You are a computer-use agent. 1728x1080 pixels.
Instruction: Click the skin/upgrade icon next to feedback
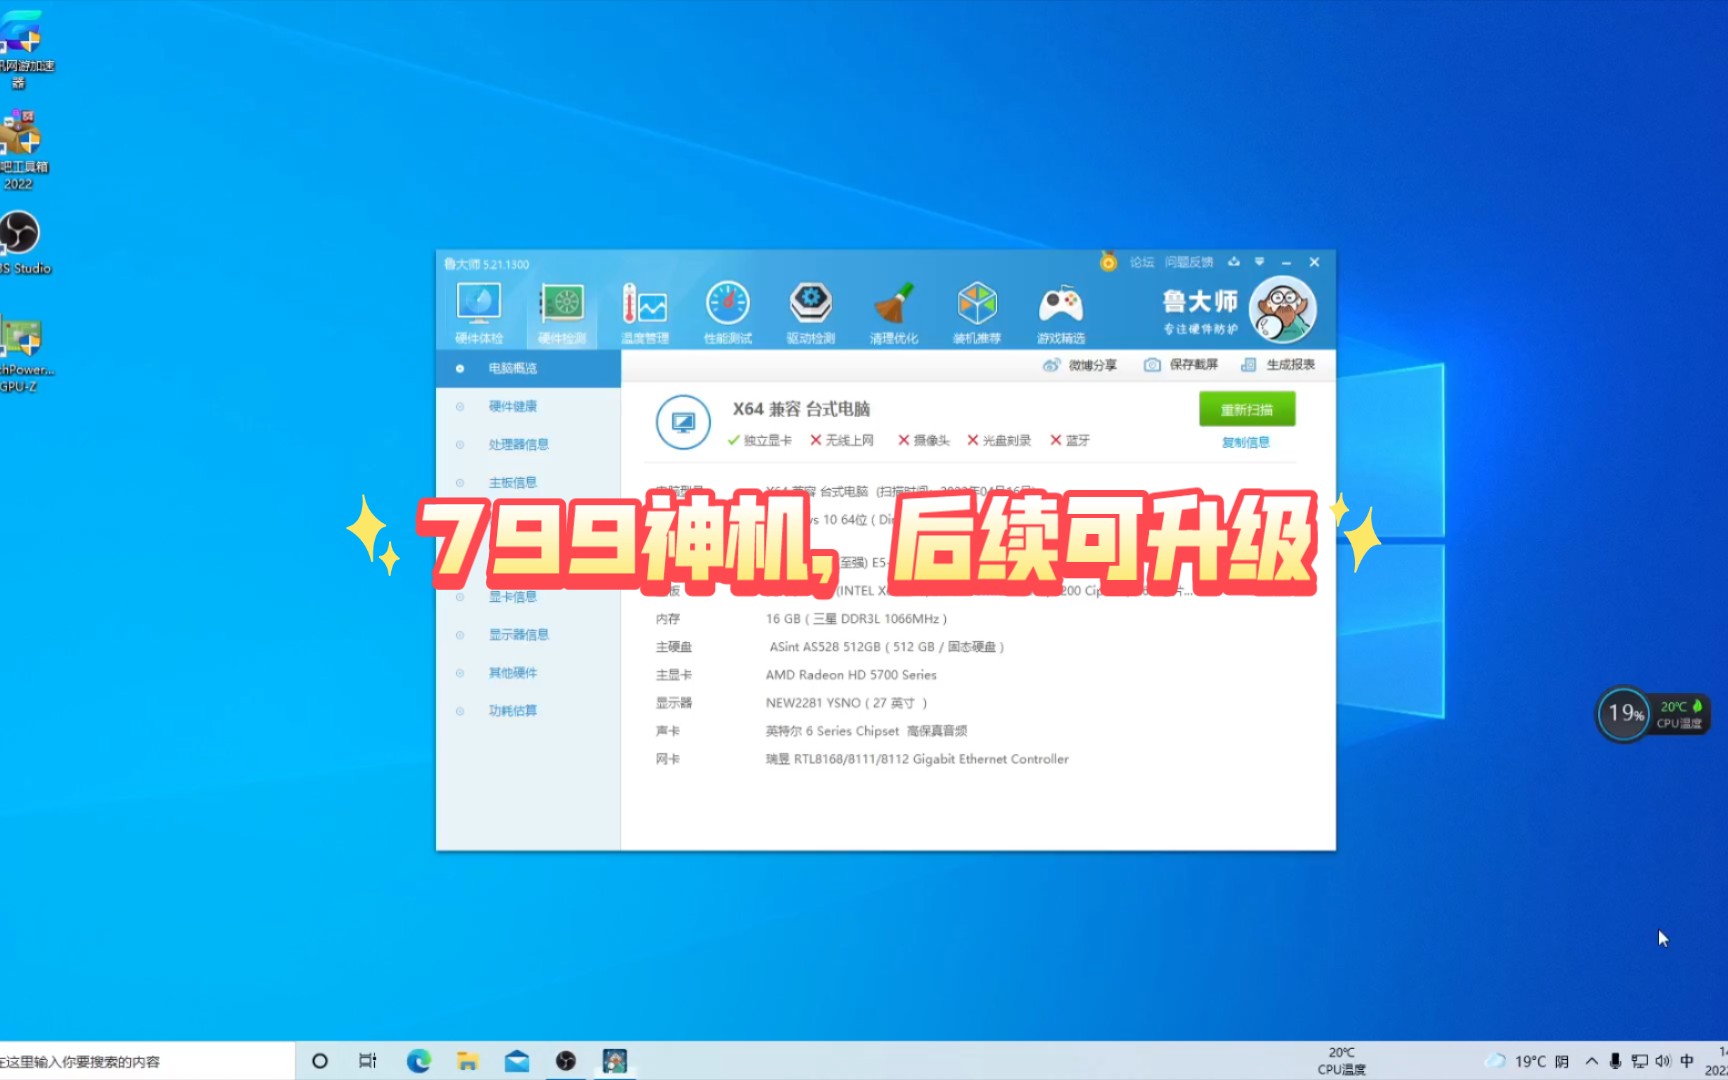pos(1234,262)
